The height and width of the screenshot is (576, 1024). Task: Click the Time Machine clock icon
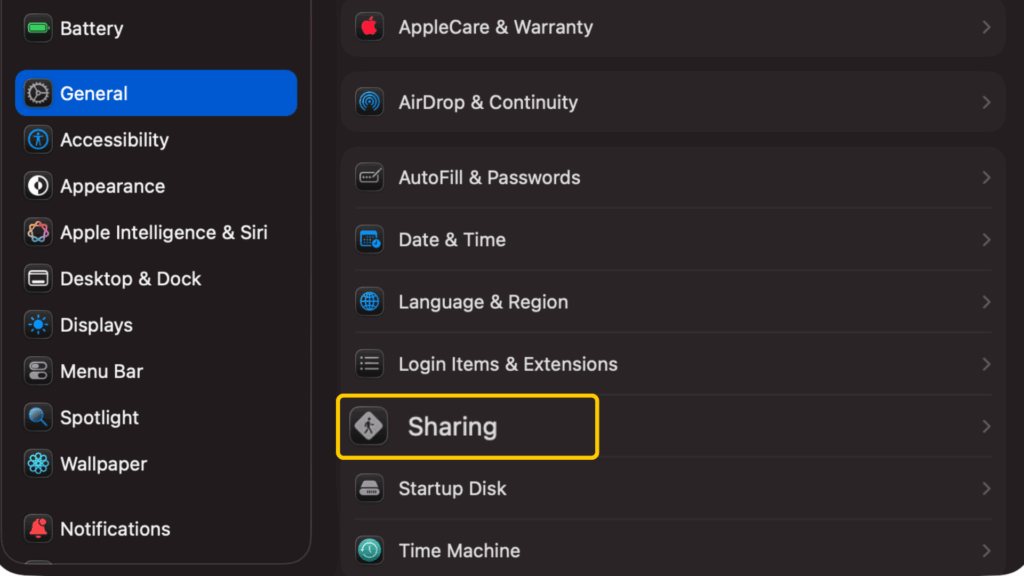pos(370,551)
